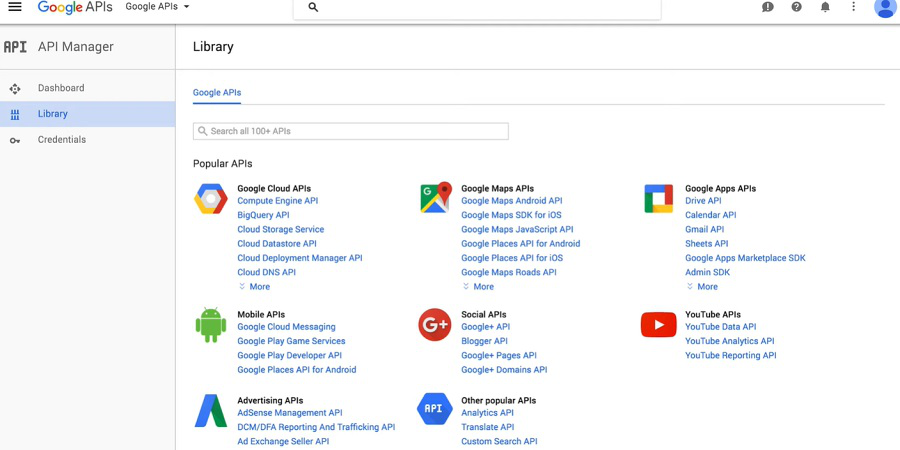Open Compute Engine API link
Screen dimensions: 900x450
(278, 201)
